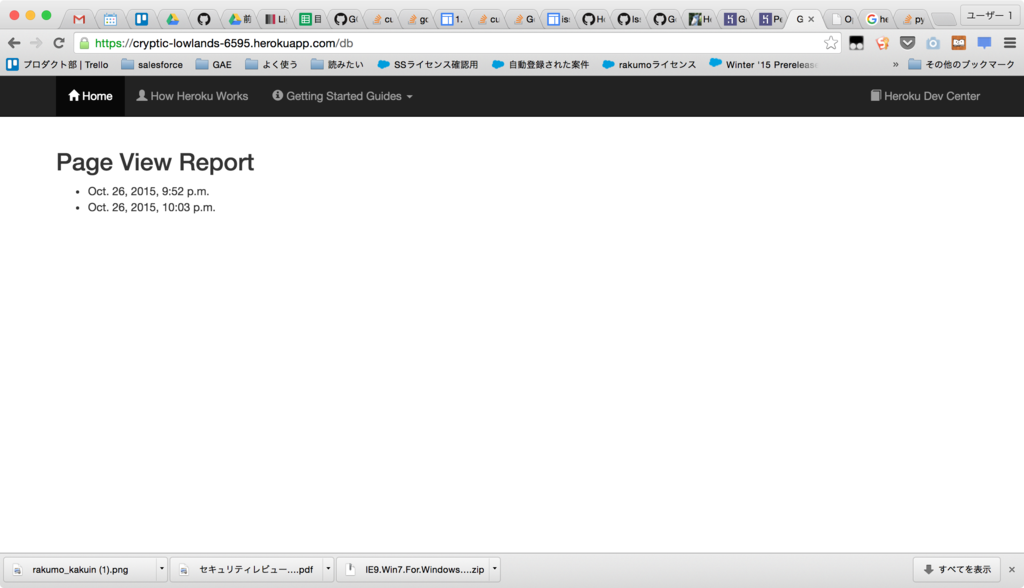Viewport: 1024px width, 588px height.
Task: Open the hamburger menu extension at far right
Action: (x=1009, y=44)
